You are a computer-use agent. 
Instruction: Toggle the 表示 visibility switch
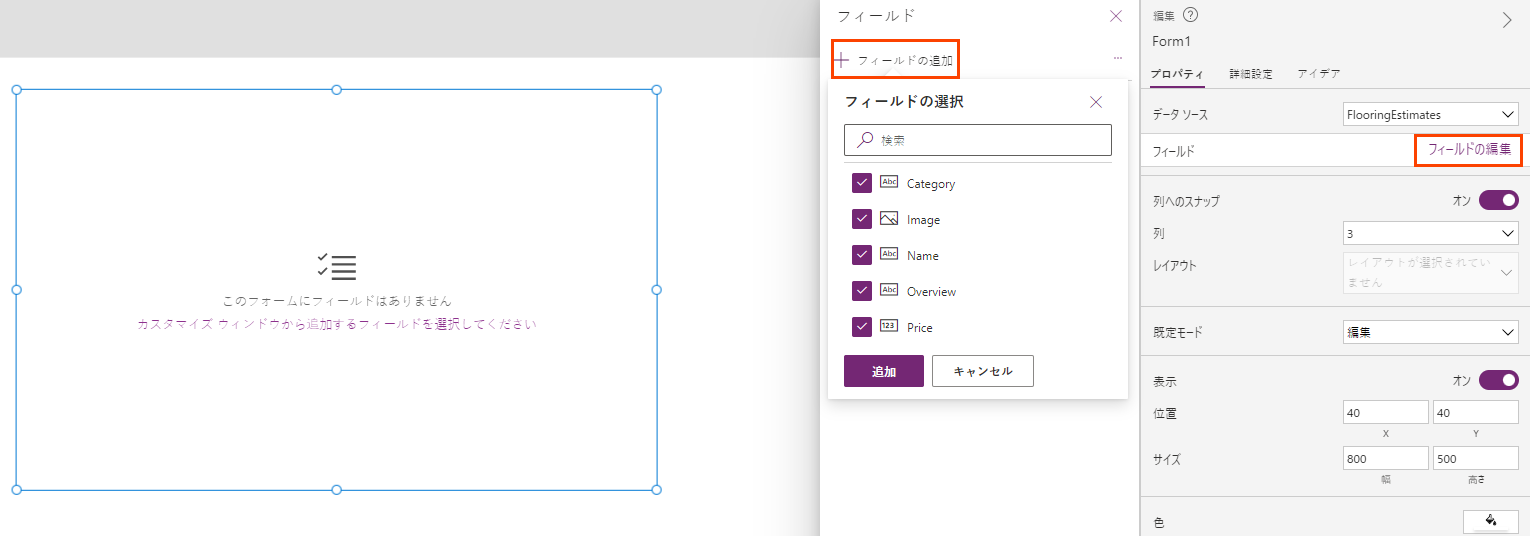[1498, 380]
